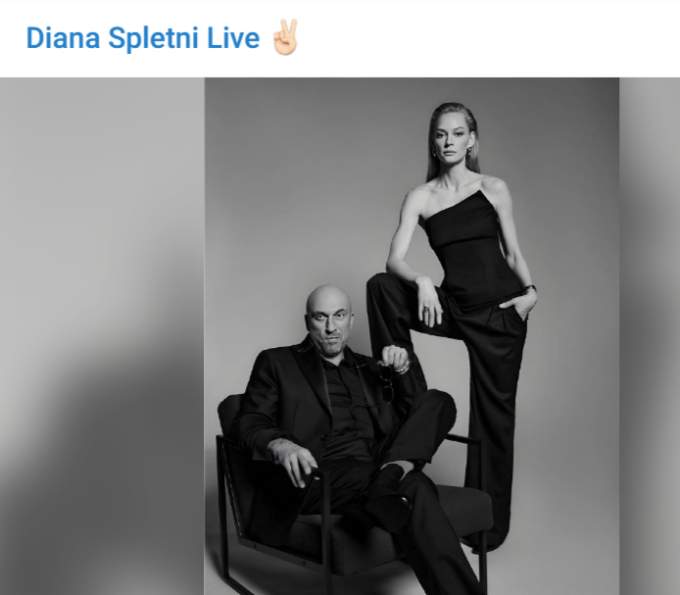The height and width of the screenshot is (595, 680).
Task: Click the word Diana in the header
Action: pos(63,38)
